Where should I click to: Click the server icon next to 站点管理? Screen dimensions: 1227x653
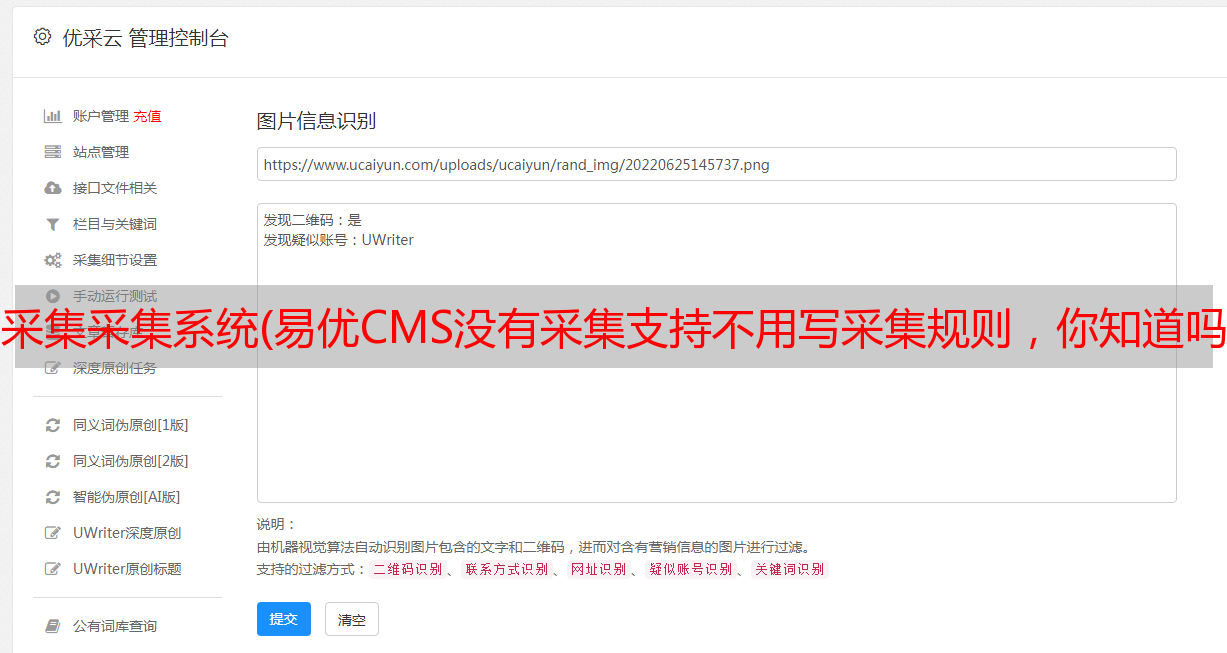(x=53, y=152)
